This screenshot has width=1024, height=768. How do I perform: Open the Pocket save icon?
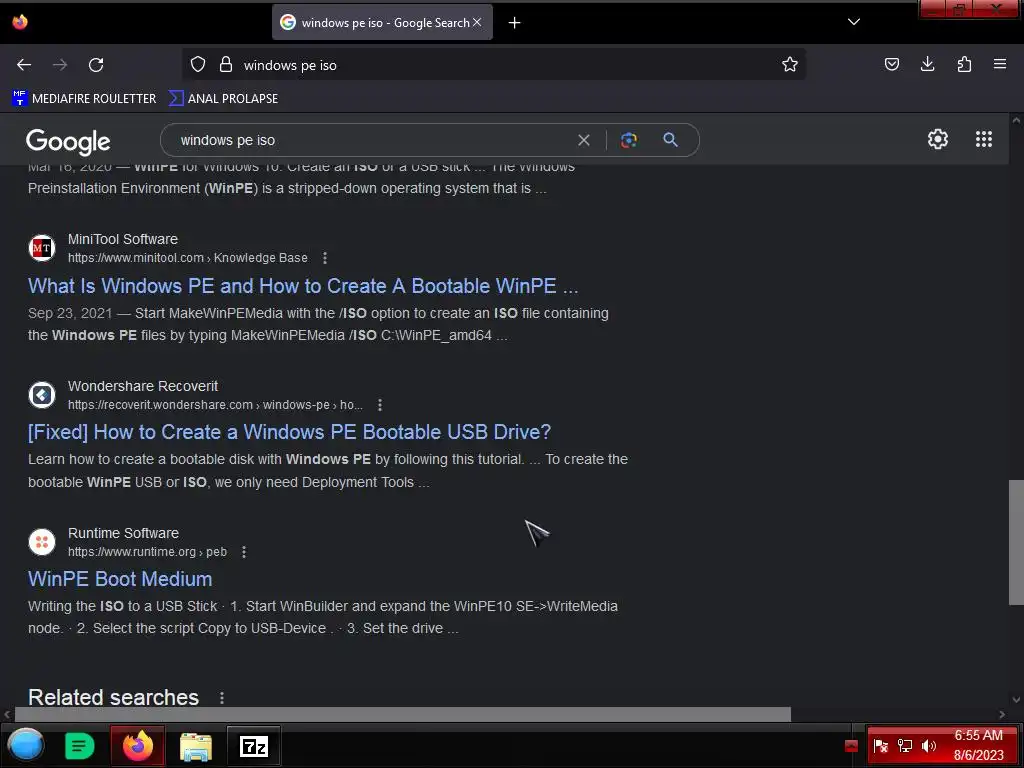pos(891,64)
